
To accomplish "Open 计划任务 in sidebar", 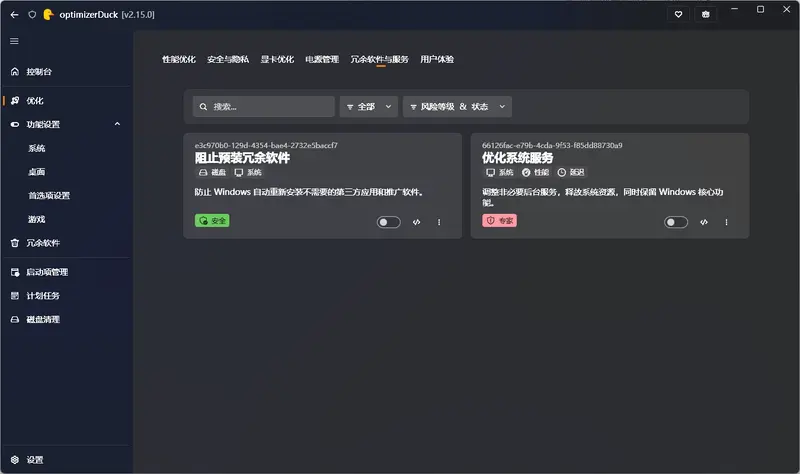I will click(66, 295).
